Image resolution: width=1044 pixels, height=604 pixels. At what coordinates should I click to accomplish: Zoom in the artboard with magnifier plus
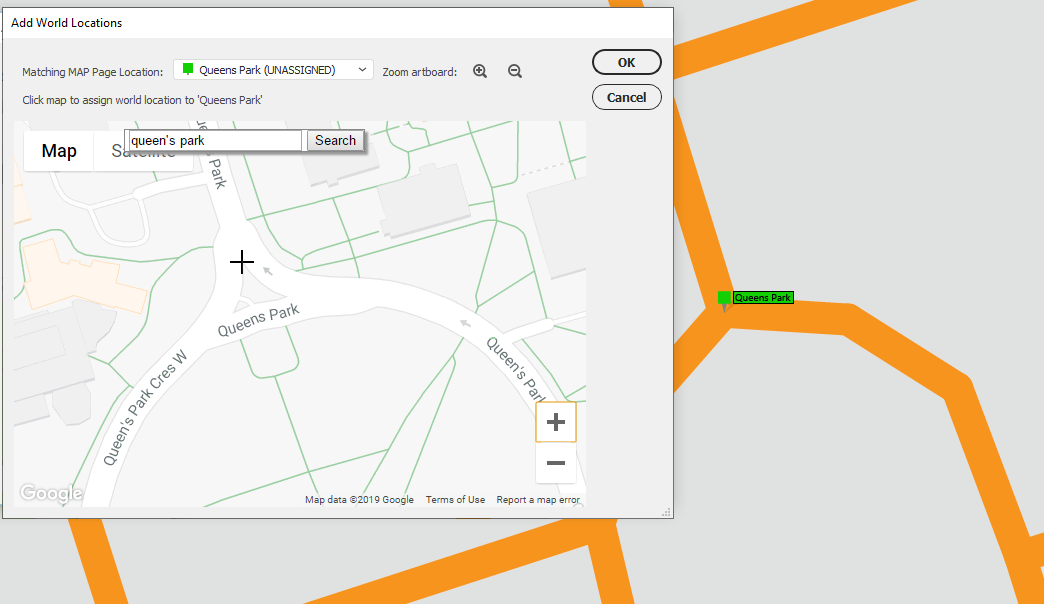480,71
